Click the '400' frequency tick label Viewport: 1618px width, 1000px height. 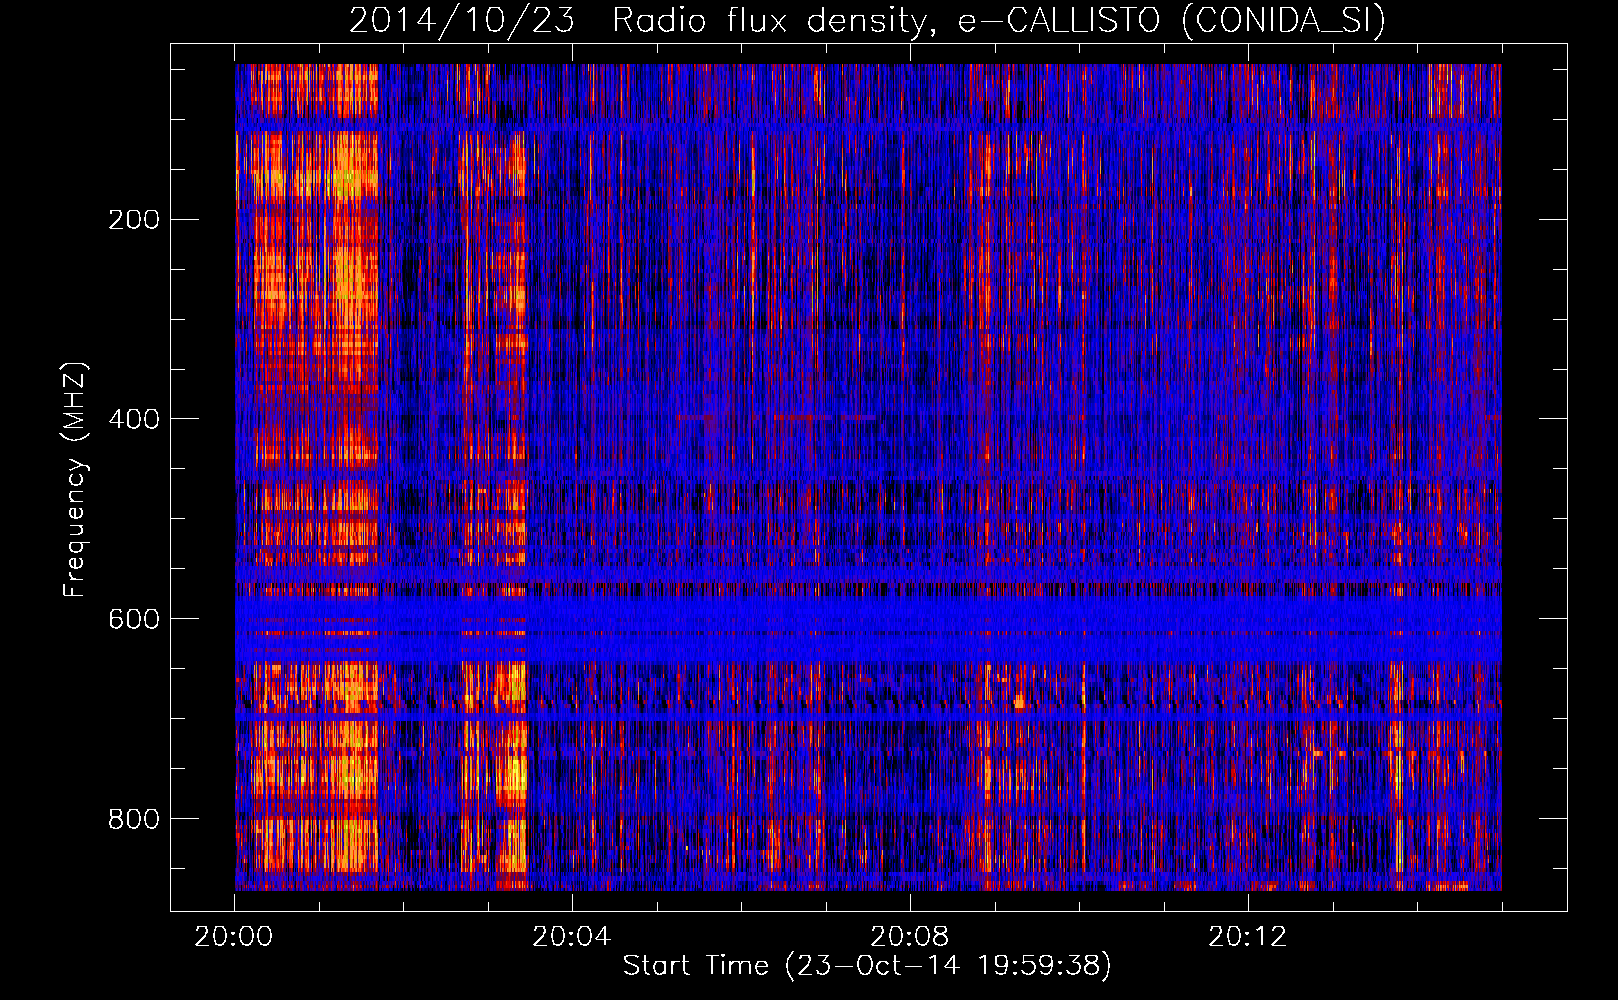click(x=134, y=419)
